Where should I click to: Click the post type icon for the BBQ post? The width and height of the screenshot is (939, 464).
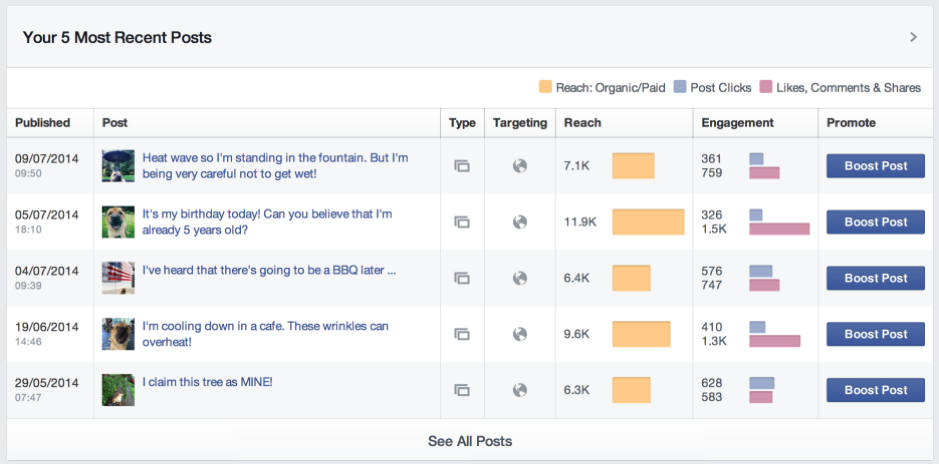pos(462,278)
